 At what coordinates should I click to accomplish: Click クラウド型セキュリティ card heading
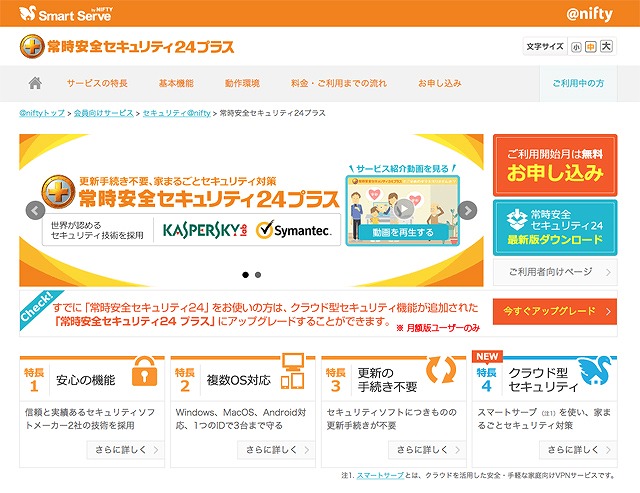(x=543, y=380)
